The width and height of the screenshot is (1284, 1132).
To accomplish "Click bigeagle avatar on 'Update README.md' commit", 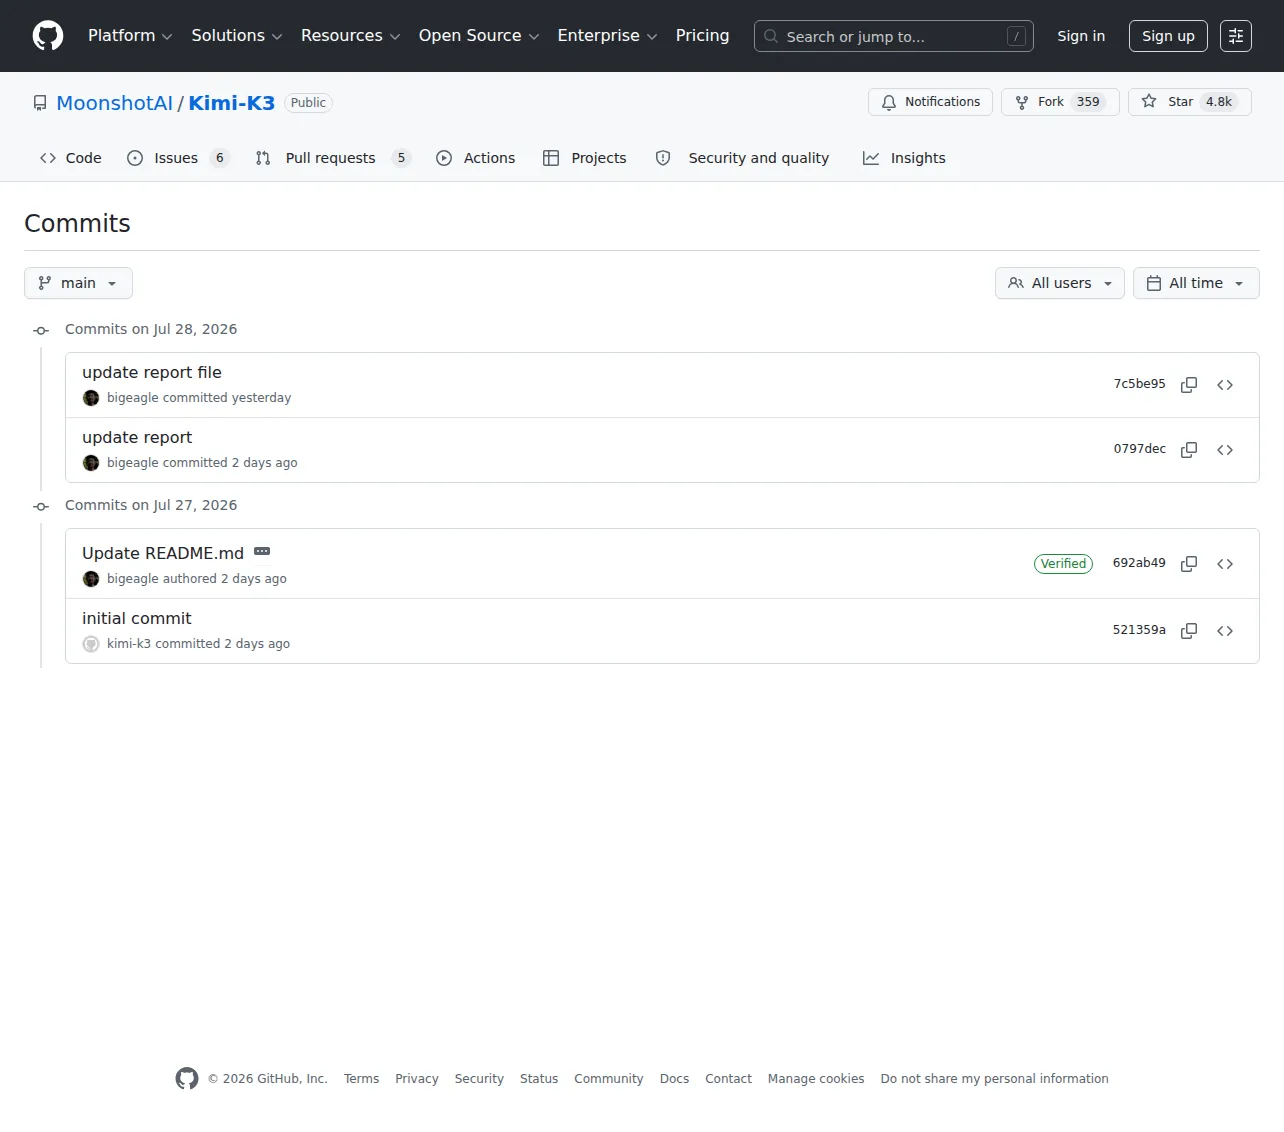I will pyautogui.click(x=91, y=579).
